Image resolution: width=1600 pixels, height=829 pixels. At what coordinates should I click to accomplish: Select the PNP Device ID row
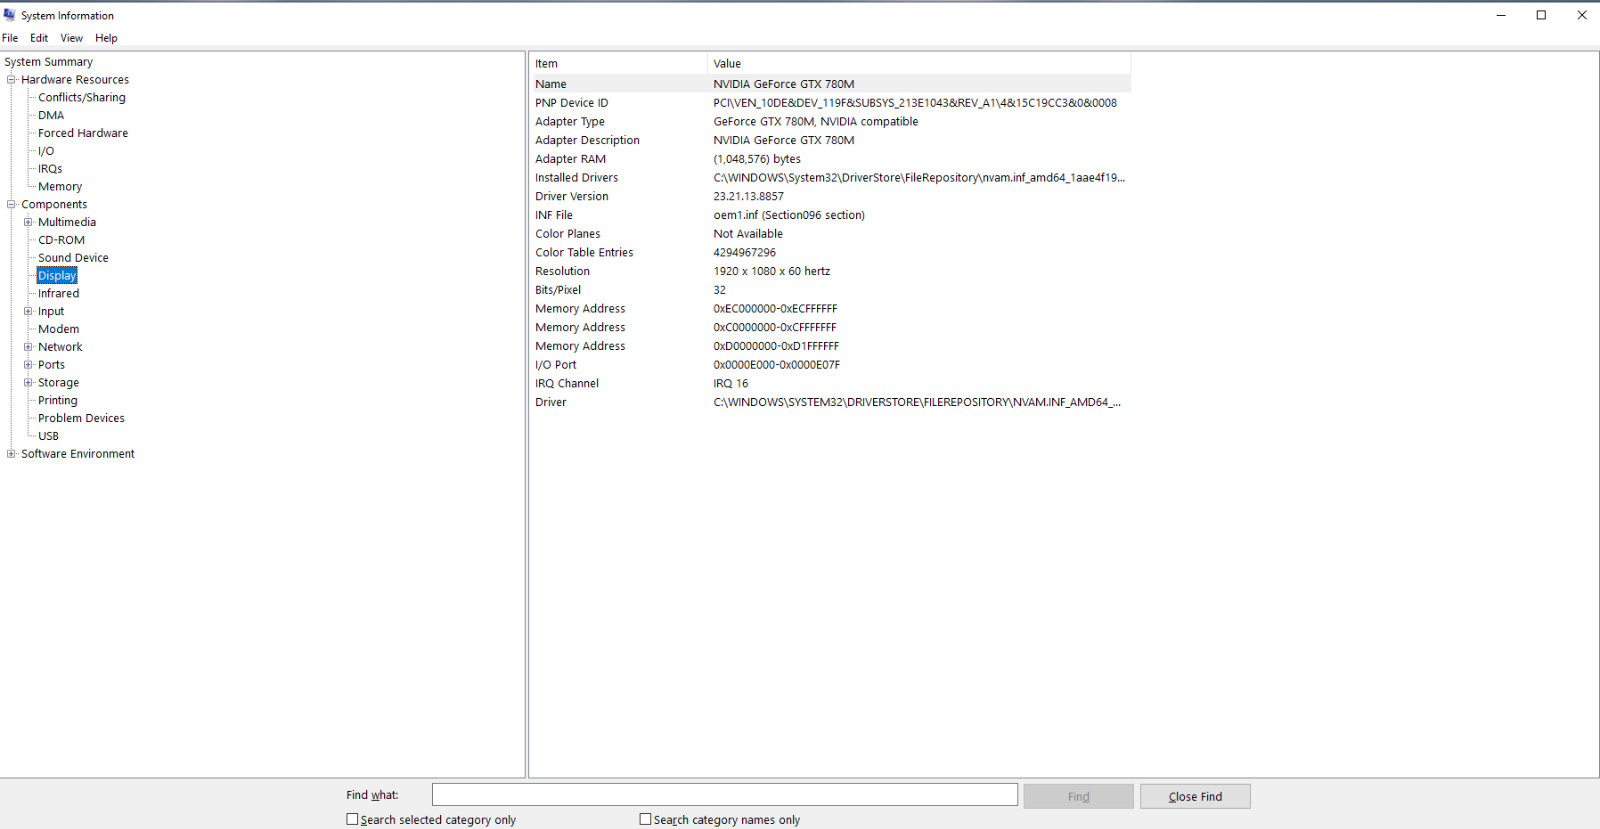coord(830,103)
